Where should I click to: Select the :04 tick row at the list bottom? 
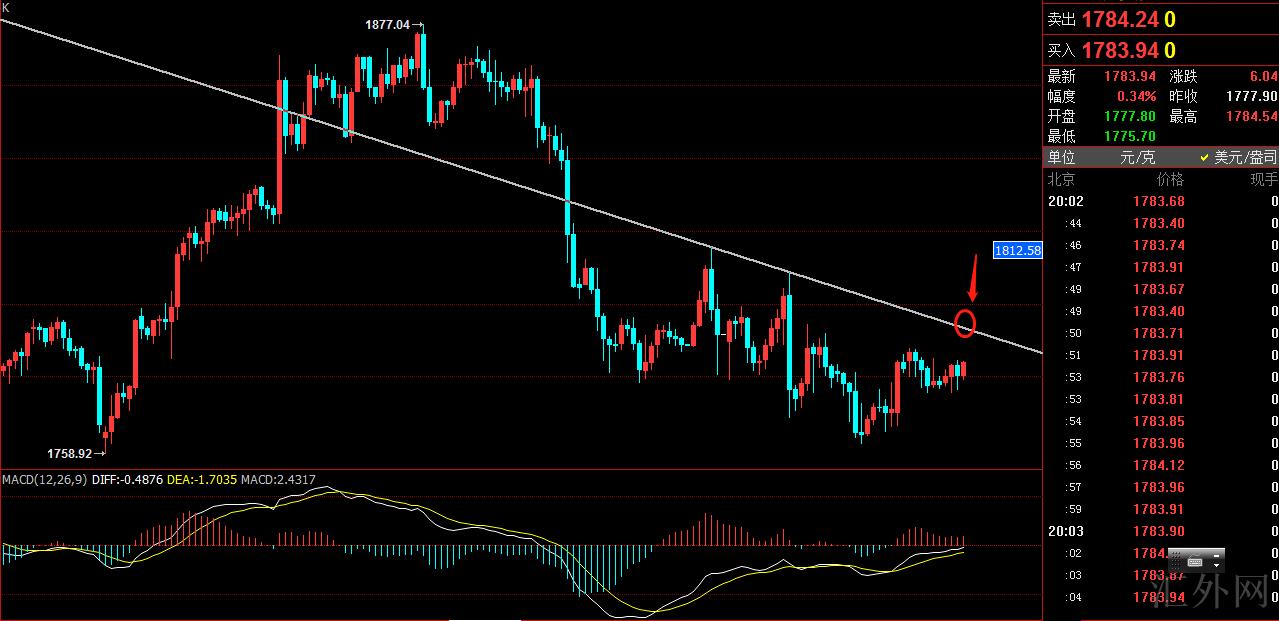pyautogui.click(x=1161, y=598)
